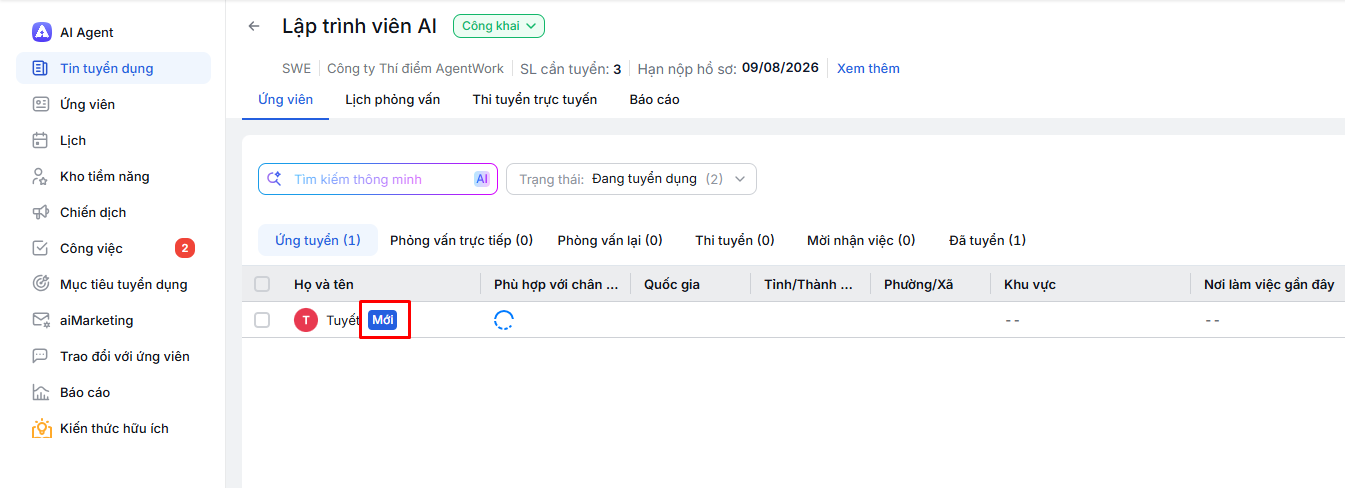
Task: Click the Tìm kiếm thông minh search field
Action: tap(378, 179)
